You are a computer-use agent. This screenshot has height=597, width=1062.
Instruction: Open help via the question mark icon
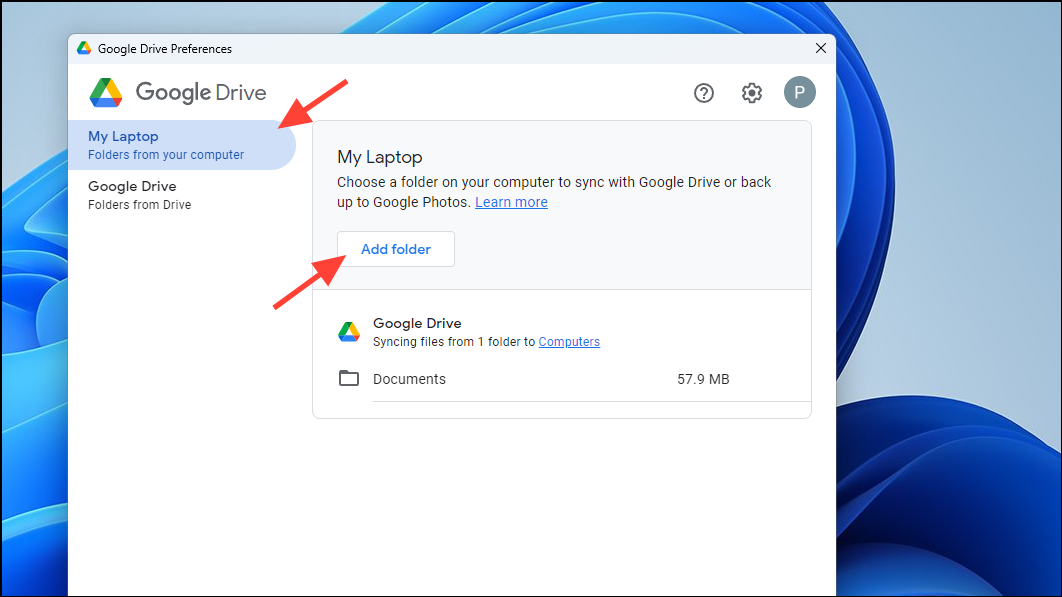click(x=704, y=92)
